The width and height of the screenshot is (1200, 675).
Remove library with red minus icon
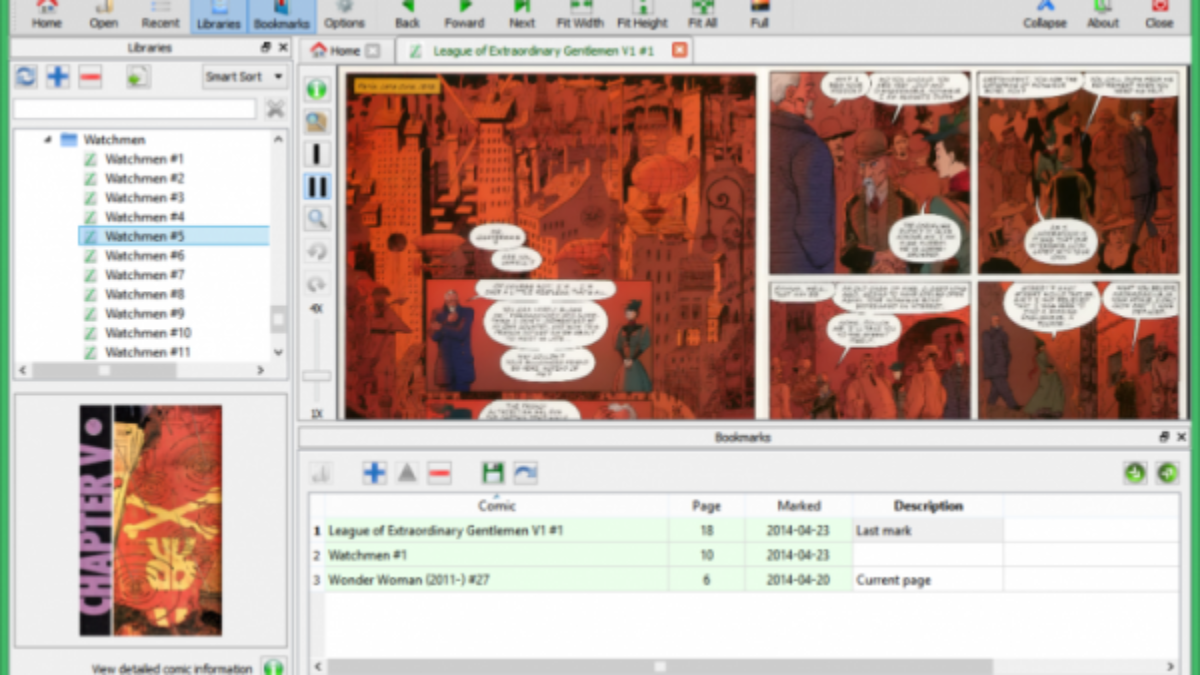point(90,76)
